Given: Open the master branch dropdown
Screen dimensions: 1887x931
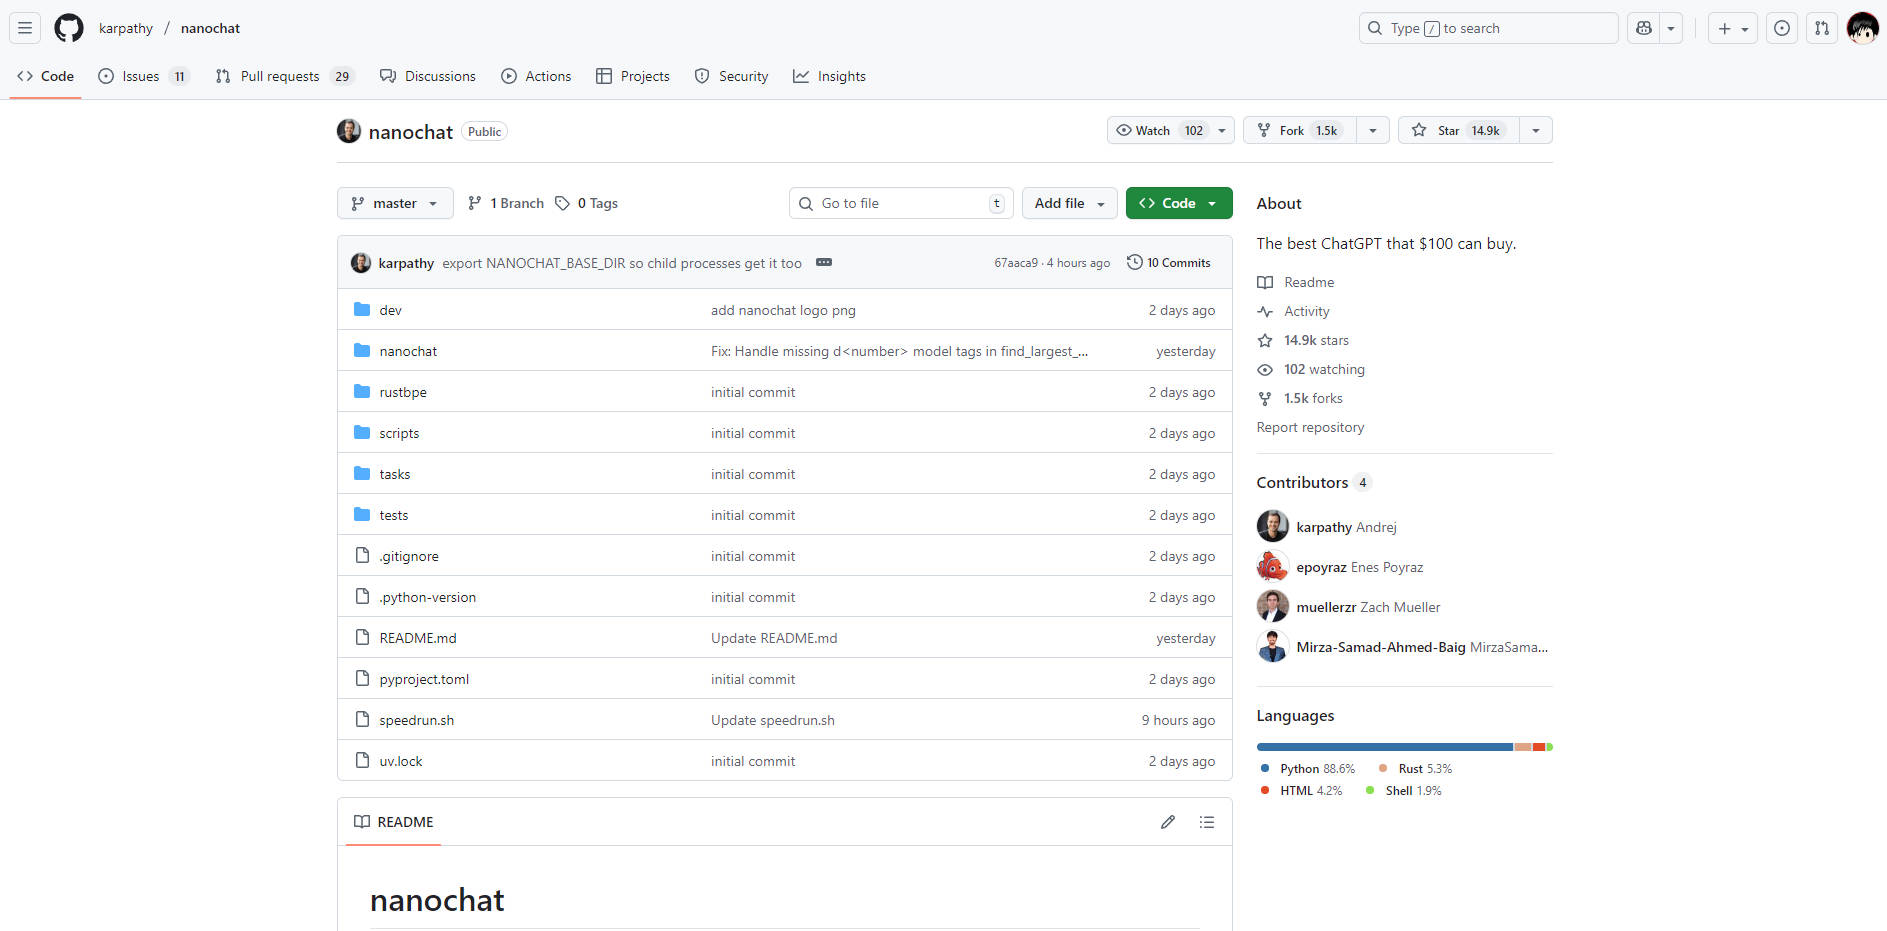Looking at the screenshot, I should coord(395,203).
